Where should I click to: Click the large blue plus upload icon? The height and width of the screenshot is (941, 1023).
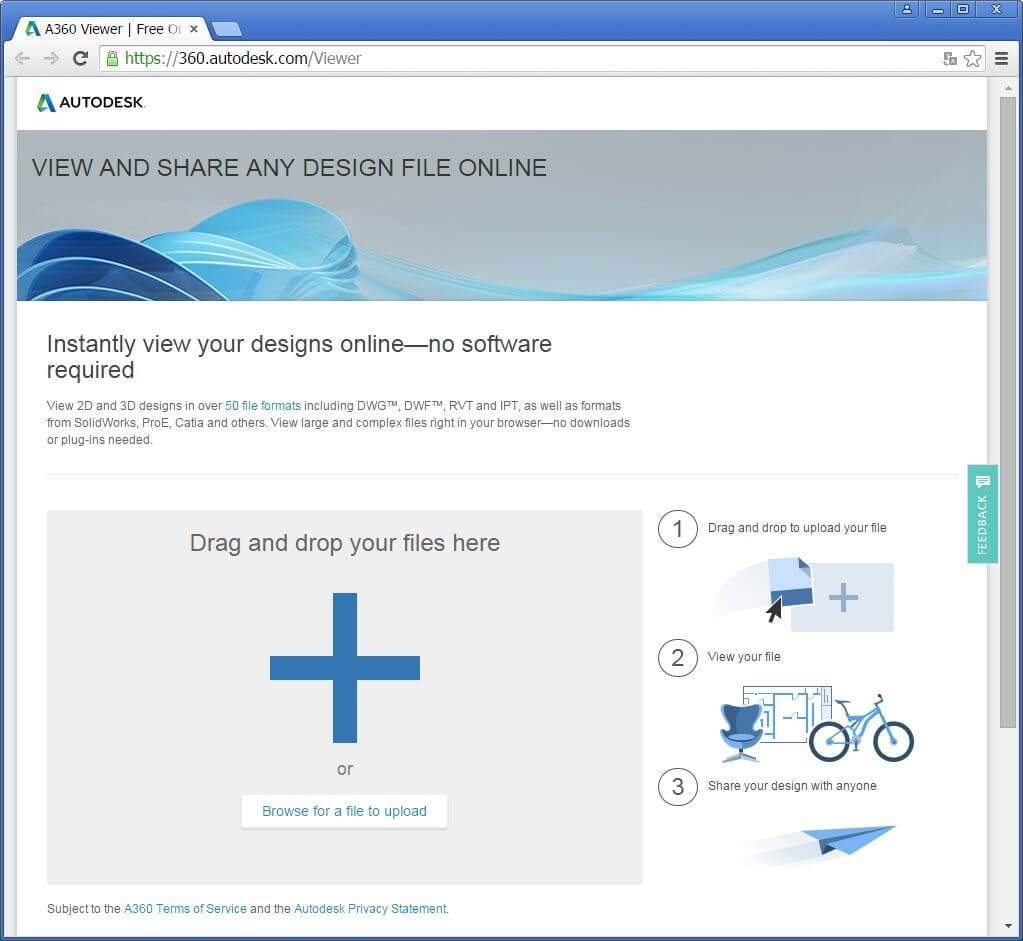click(x=344, y=668)
